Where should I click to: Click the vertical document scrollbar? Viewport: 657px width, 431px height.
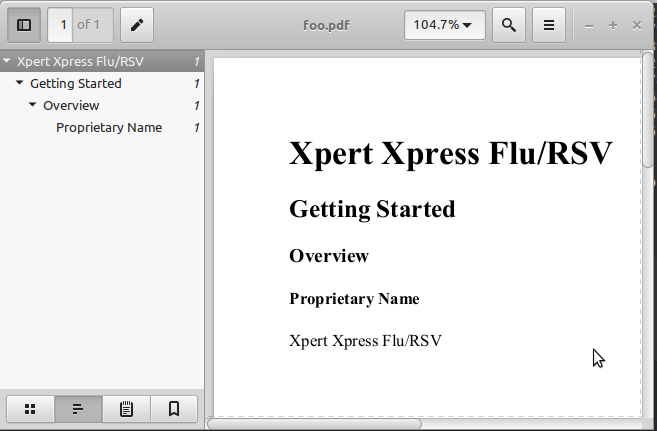tap(648, 120)
